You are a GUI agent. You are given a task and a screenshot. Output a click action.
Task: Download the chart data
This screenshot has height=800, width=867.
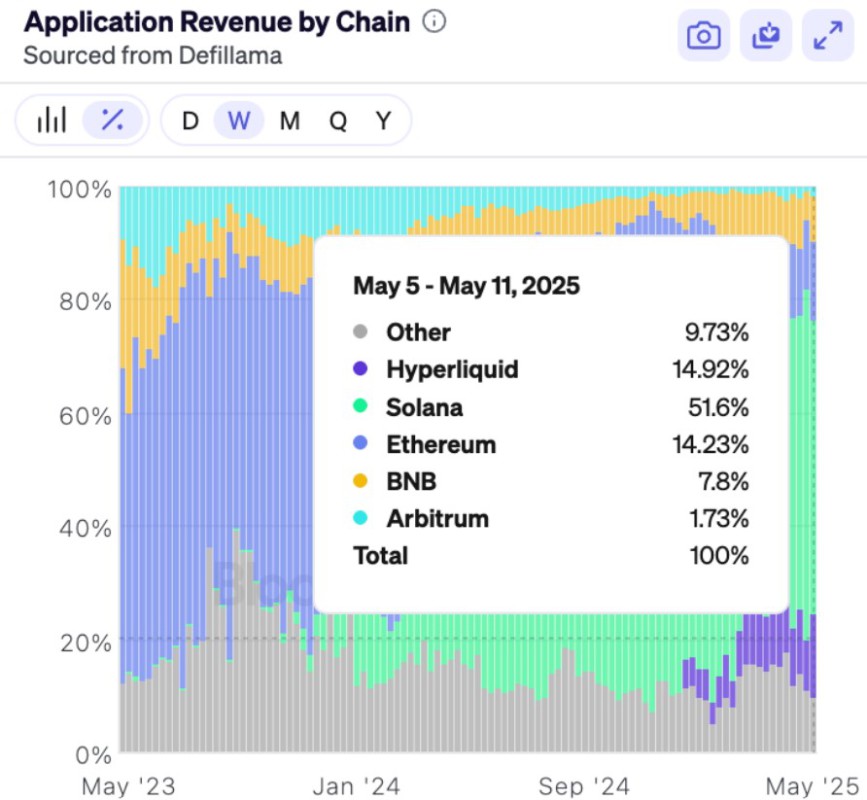765,36
